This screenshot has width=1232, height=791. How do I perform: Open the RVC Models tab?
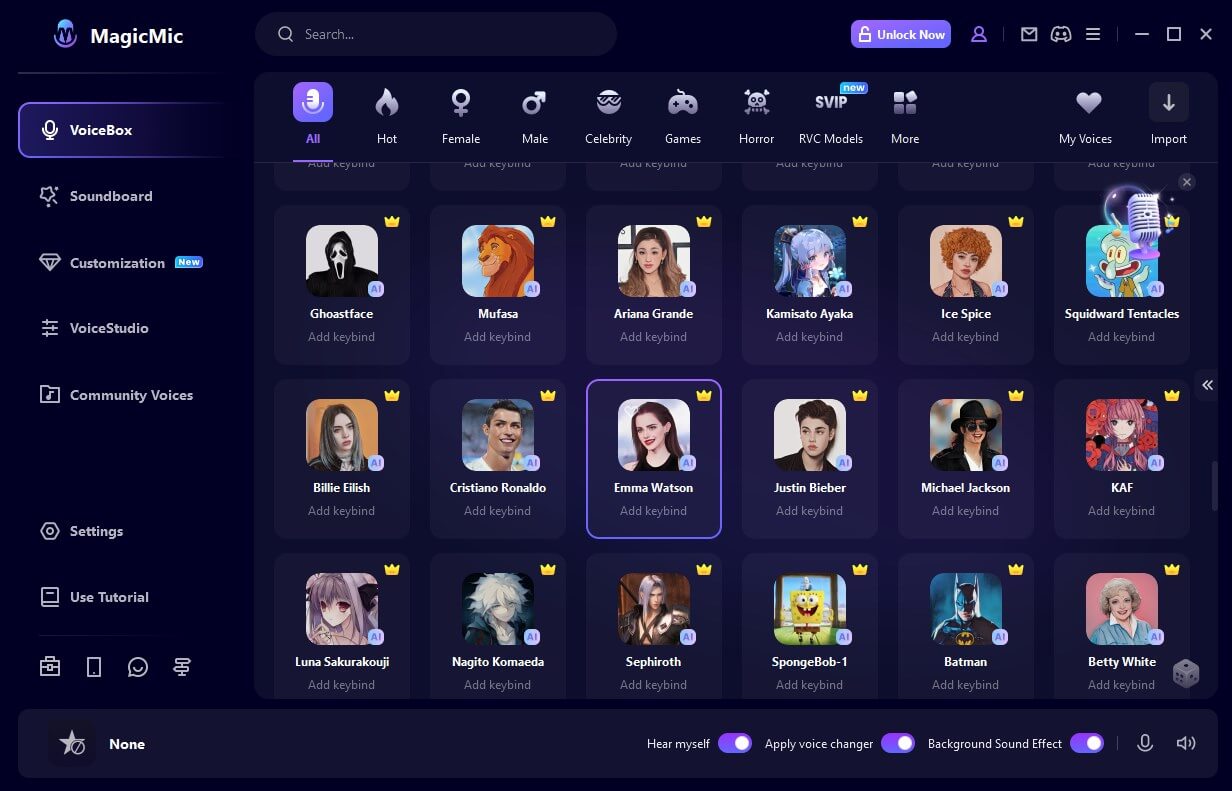pos(831,114)
